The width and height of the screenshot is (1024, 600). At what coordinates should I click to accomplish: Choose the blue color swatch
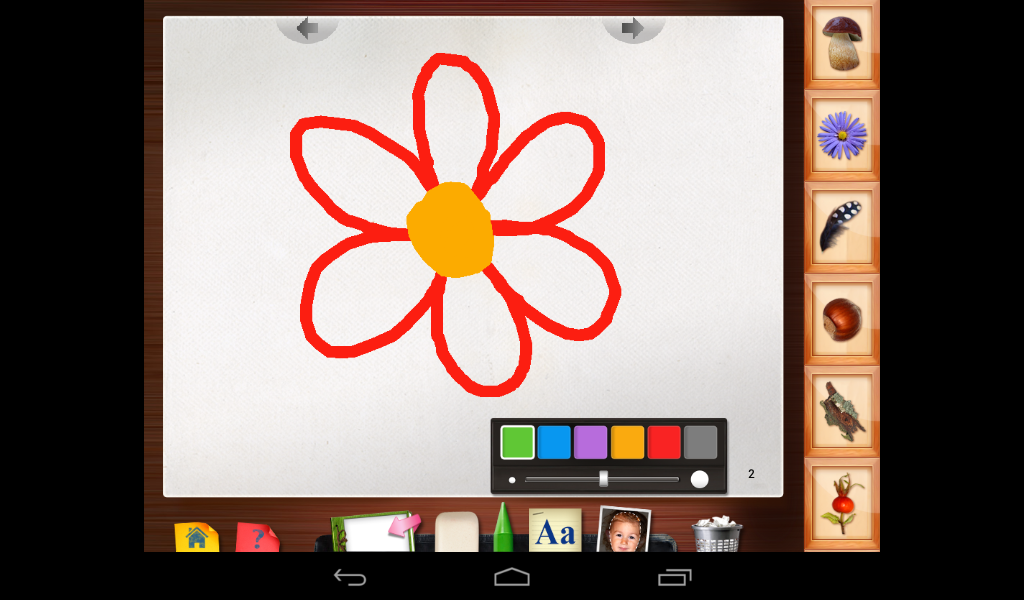click(554, 442)
